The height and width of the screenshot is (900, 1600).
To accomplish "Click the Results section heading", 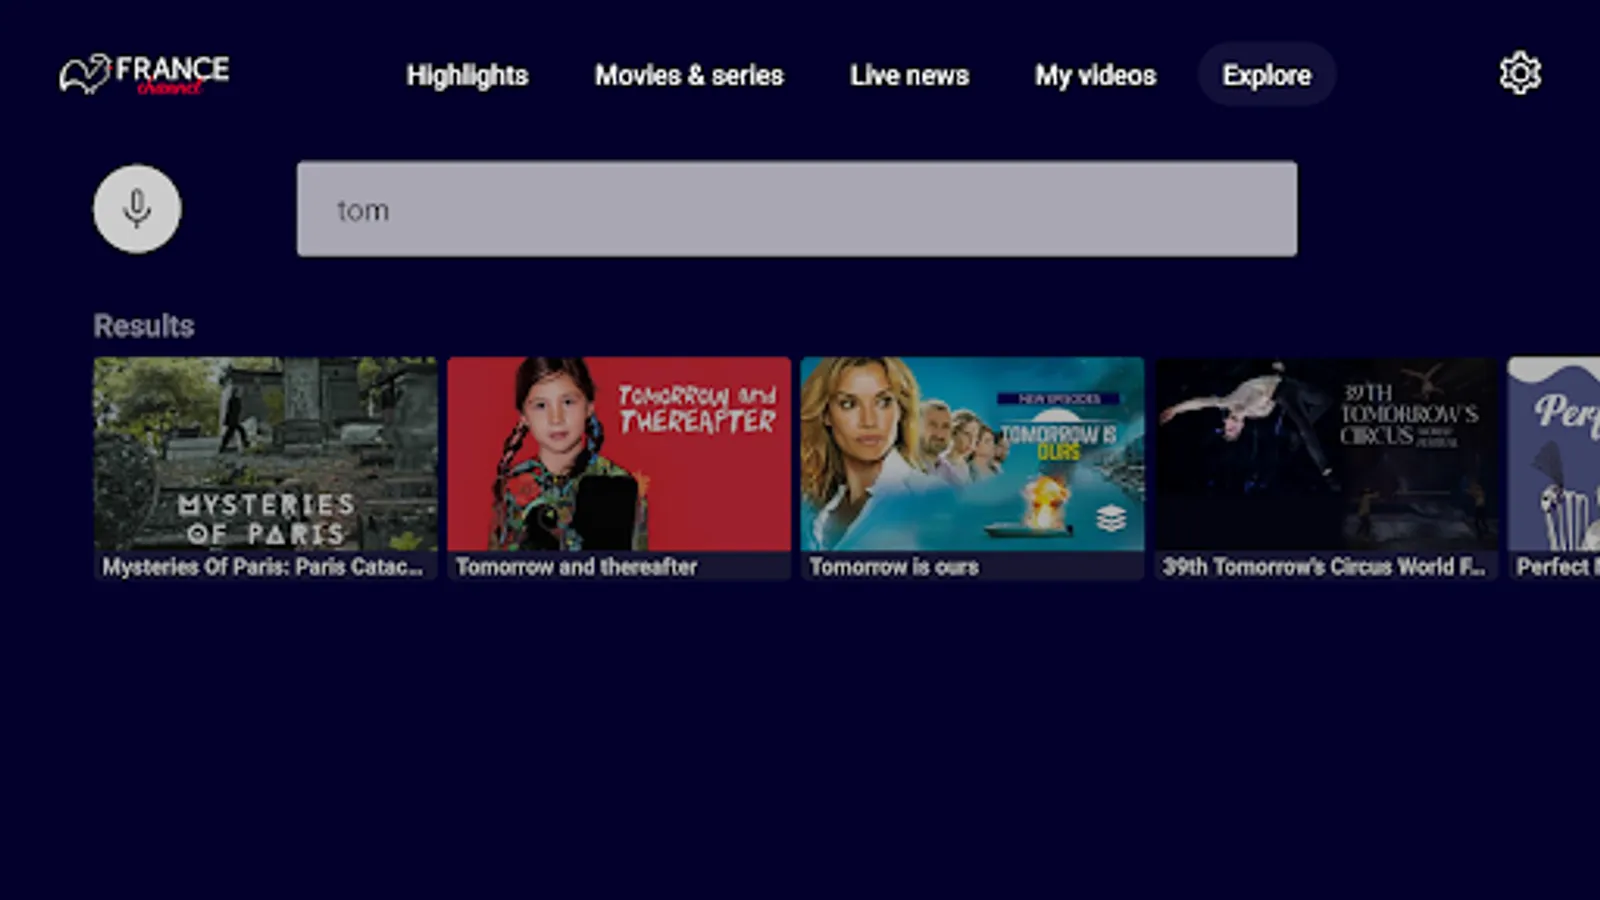I will coord(144,326).
